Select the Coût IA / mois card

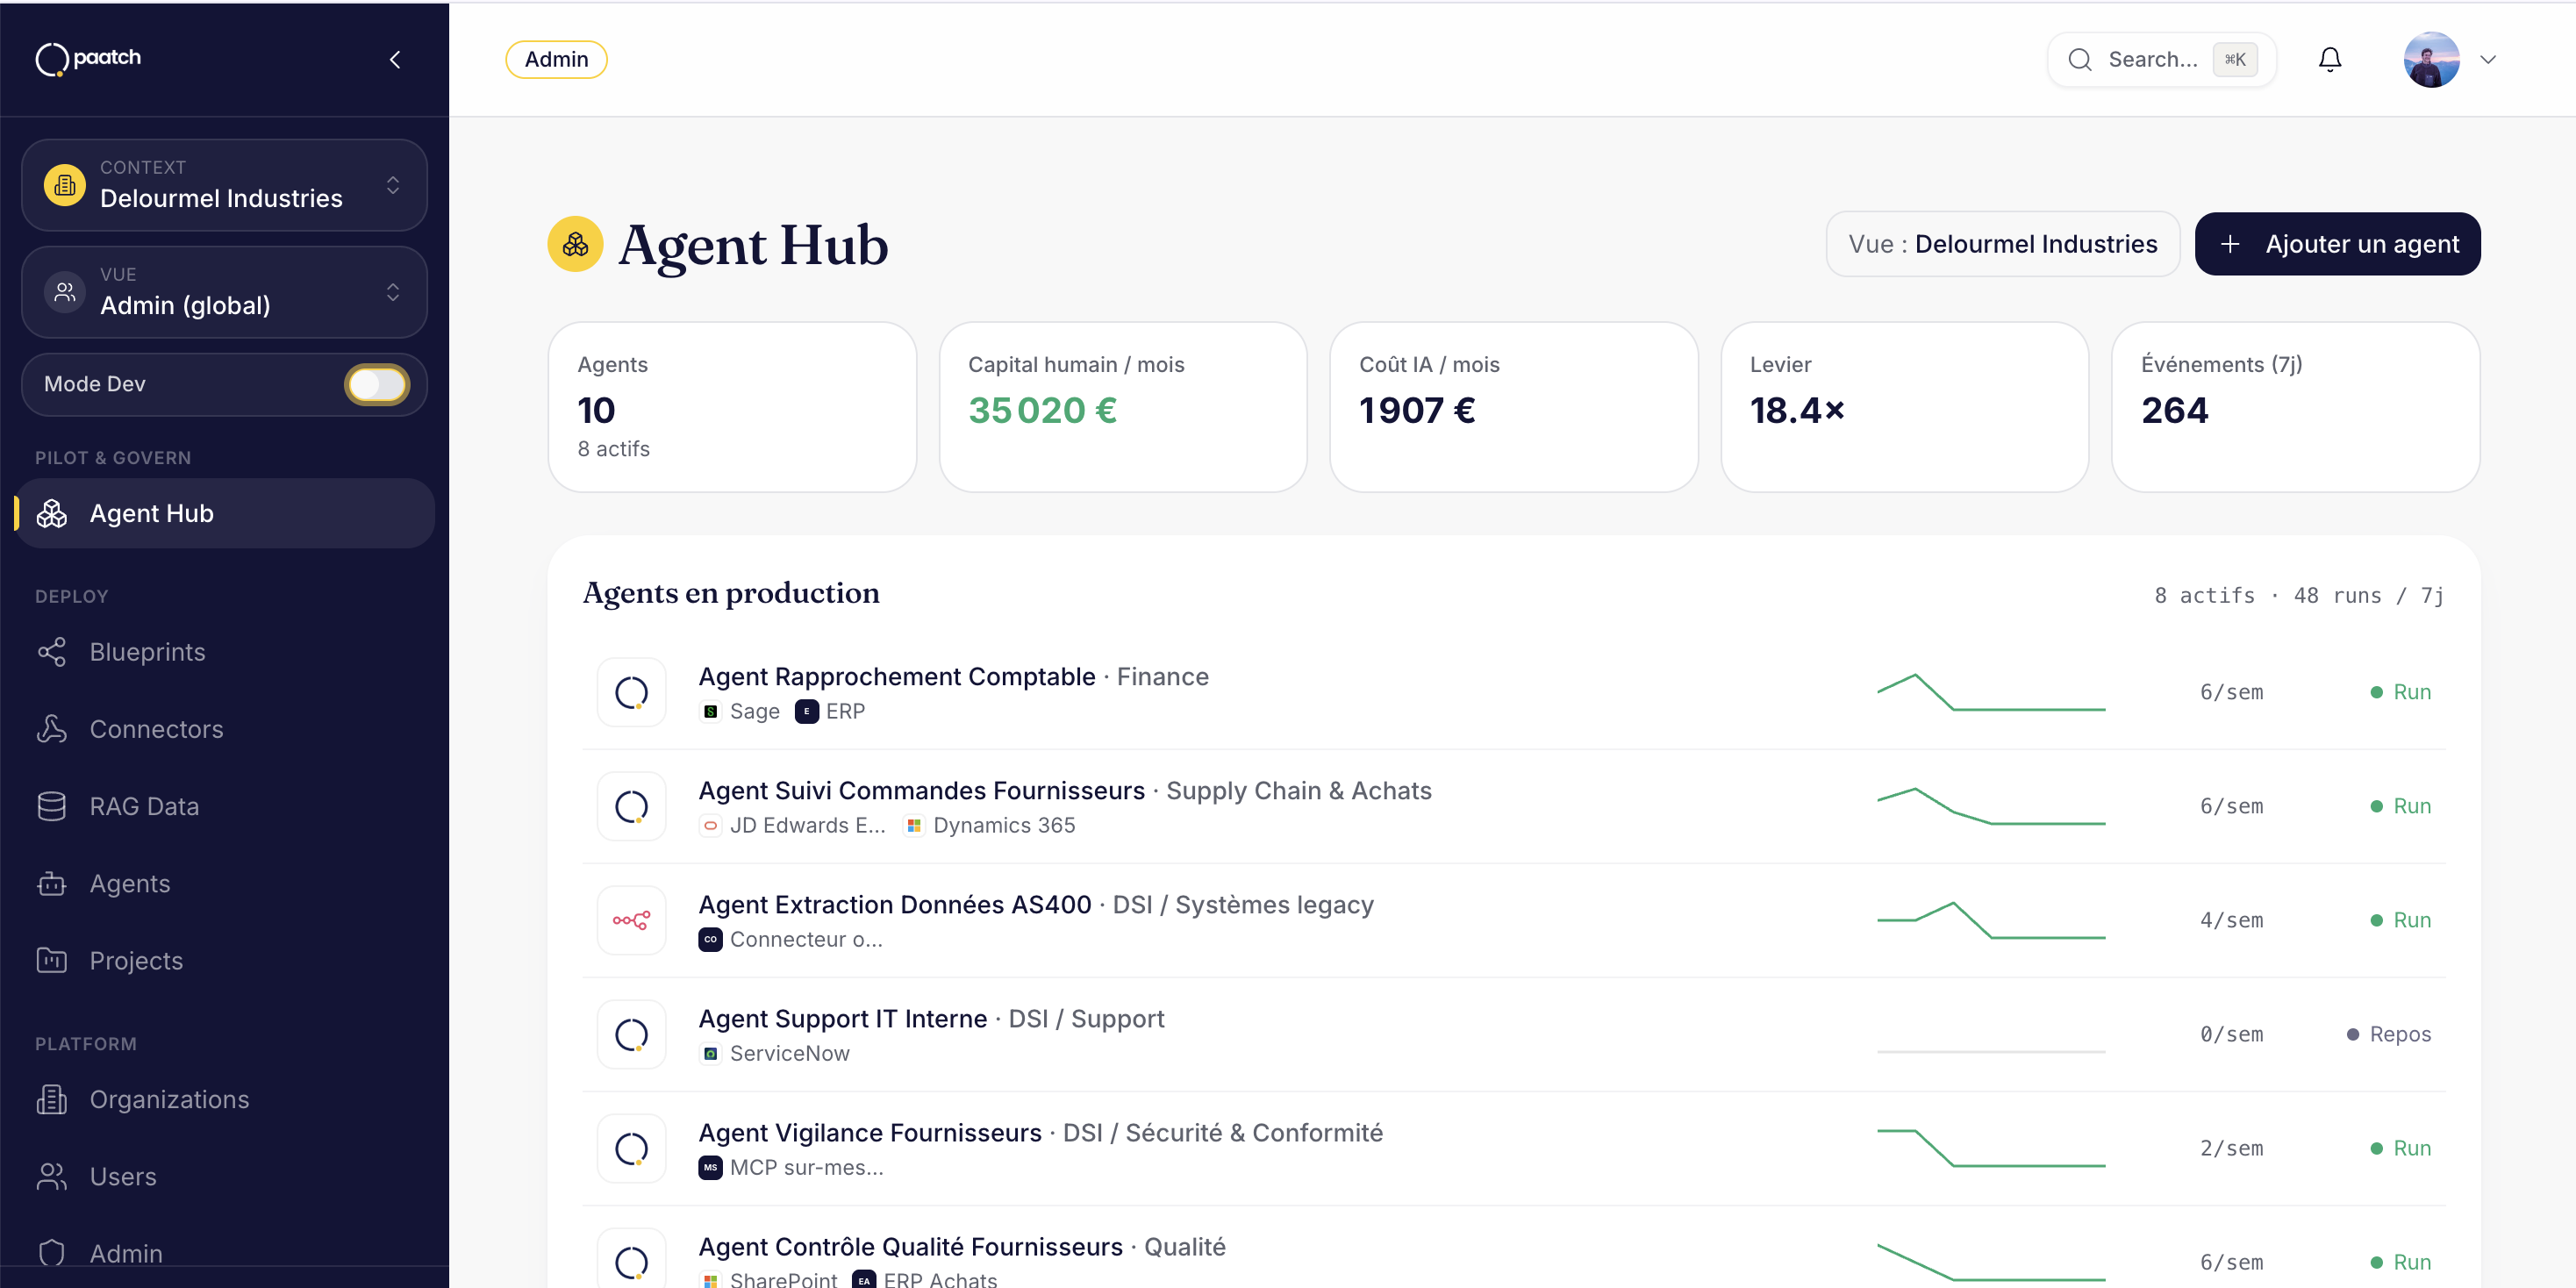[x=1513, y=407]
